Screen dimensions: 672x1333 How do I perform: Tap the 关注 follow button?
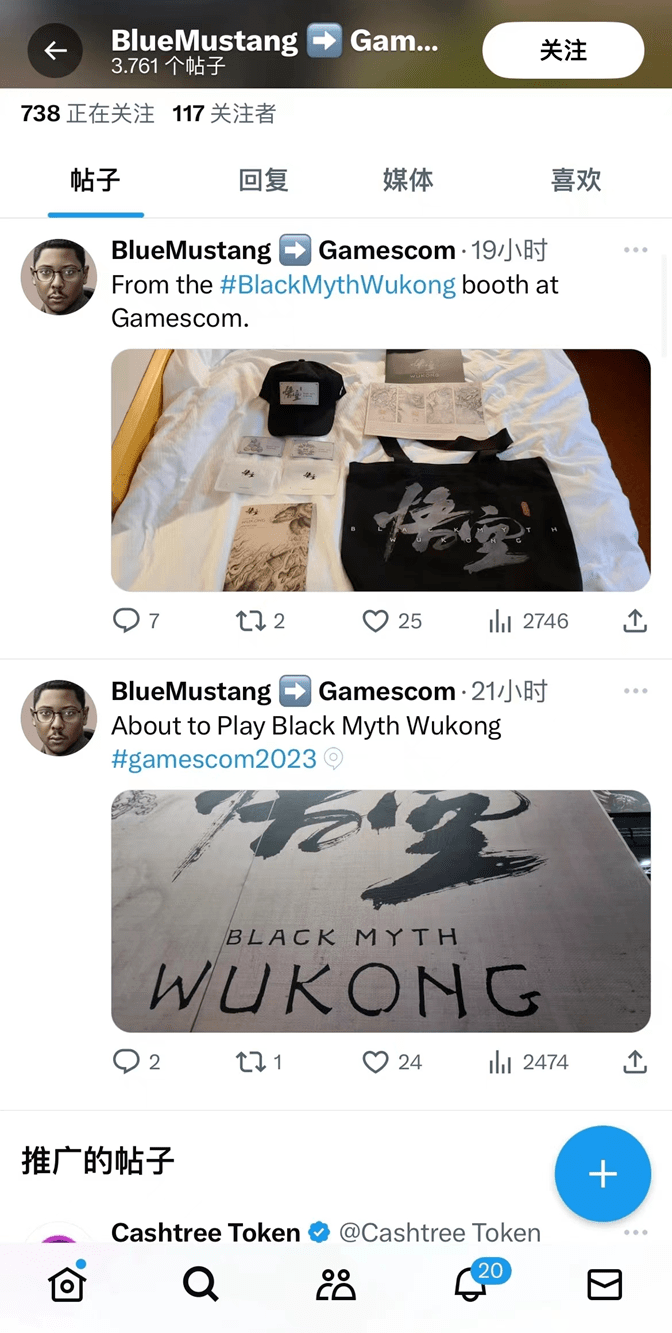pos(563,50)
